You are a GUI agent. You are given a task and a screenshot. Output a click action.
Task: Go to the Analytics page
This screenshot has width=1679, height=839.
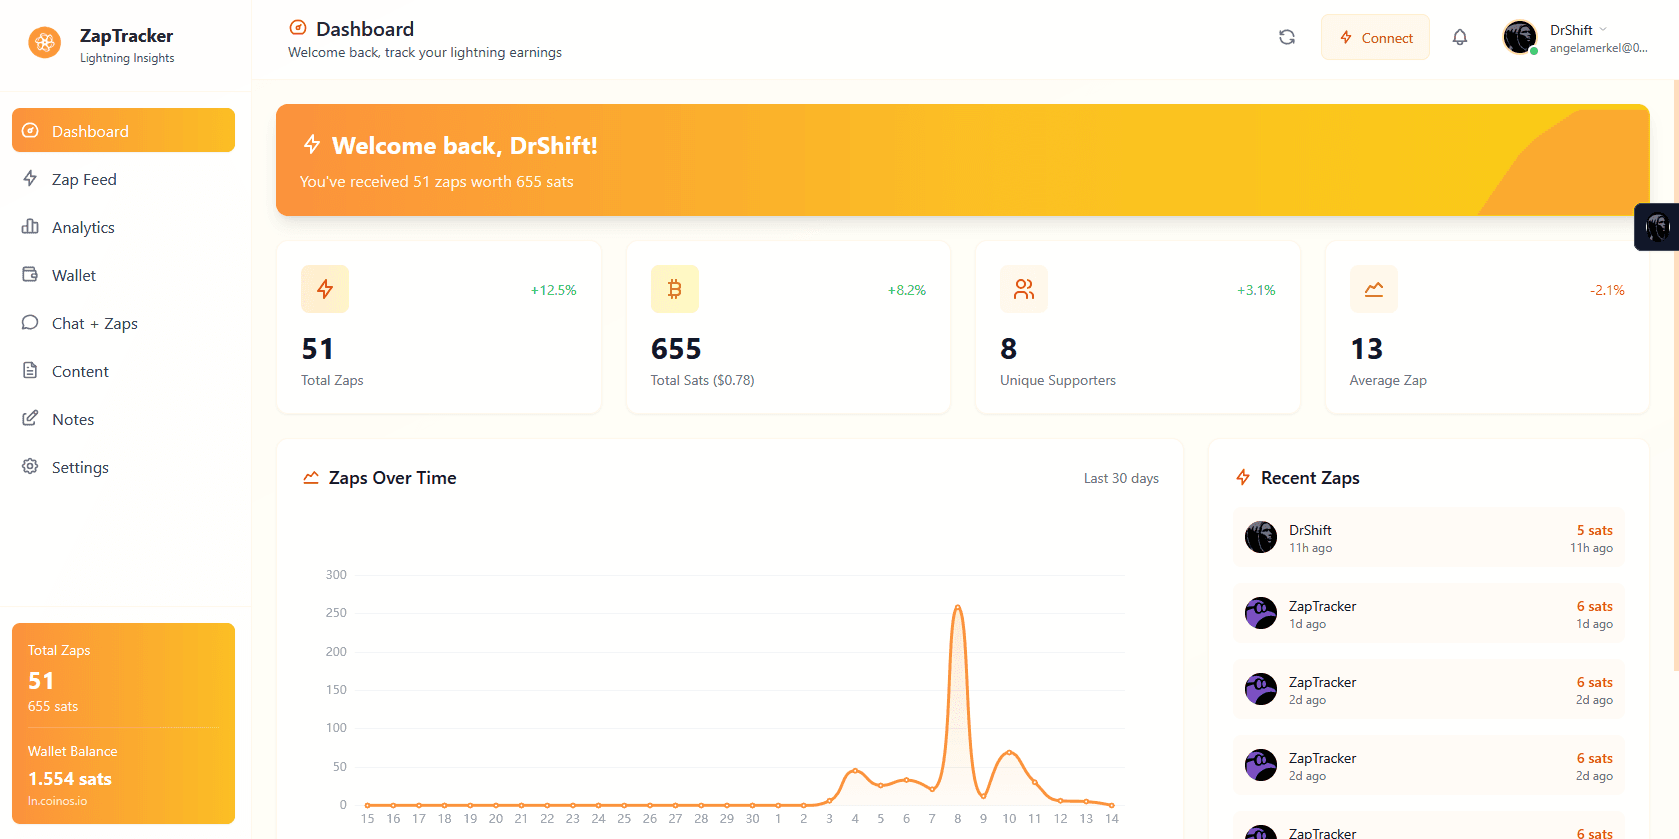point(83,227)
